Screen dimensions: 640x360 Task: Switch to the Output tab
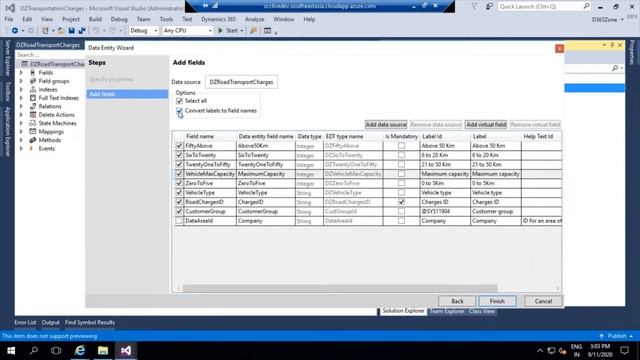tap(50, 322)
